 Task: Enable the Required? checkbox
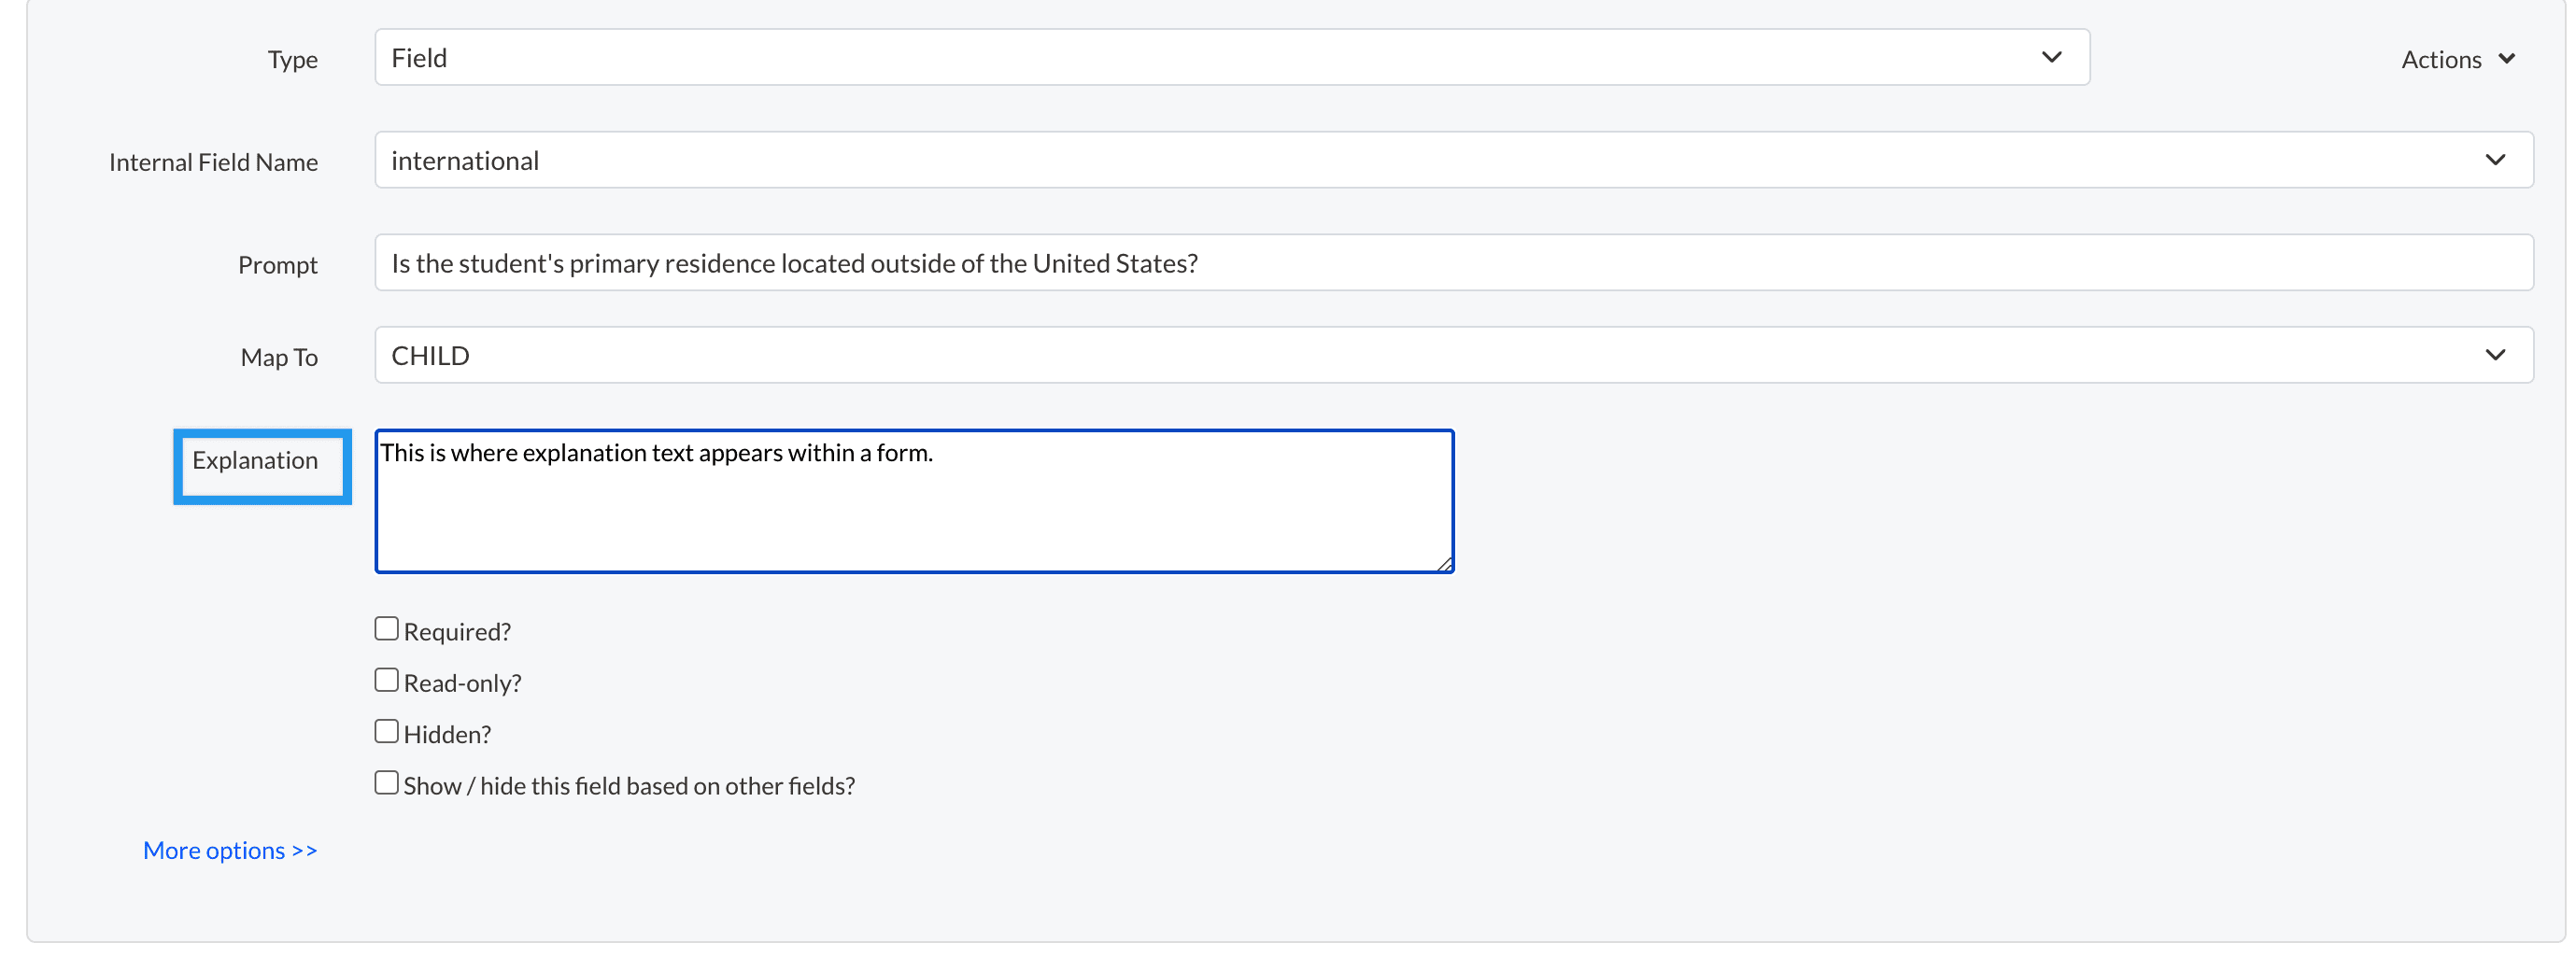pos(387,629)
